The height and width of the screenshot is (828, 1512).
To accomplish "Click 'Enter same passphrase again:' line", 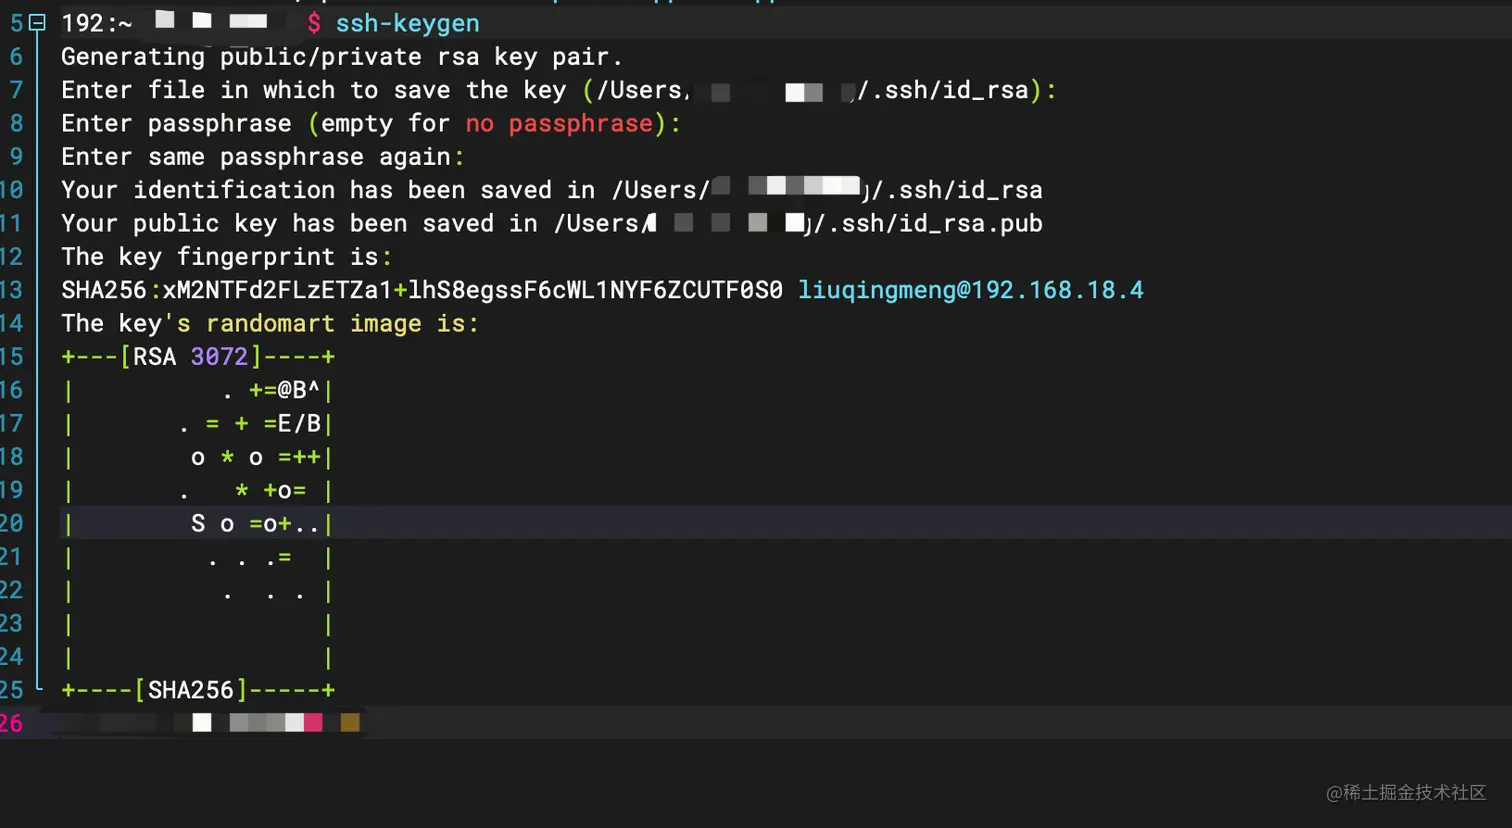I will click(263, 157).
